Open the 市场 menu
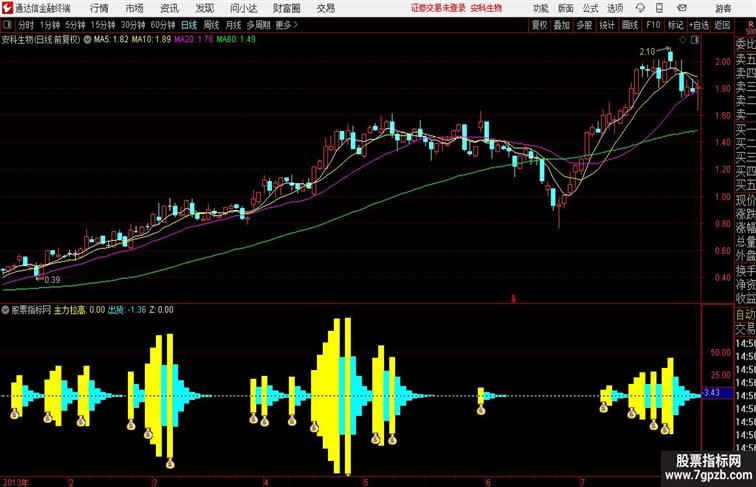 point(134,8)
